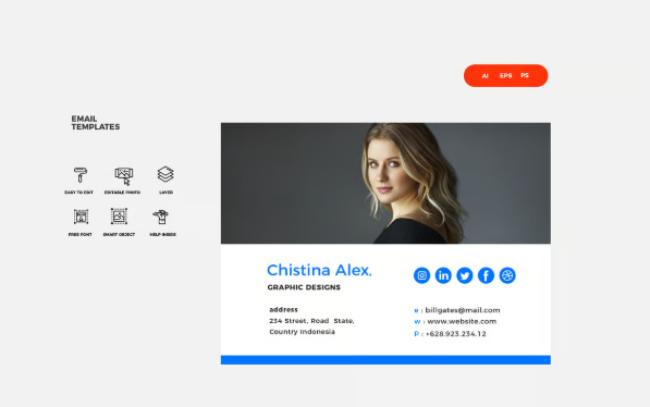The width and height of the screenshot is (650, 407).
Task: Click the Smart Object icon
Action: (x=119, y=216)
